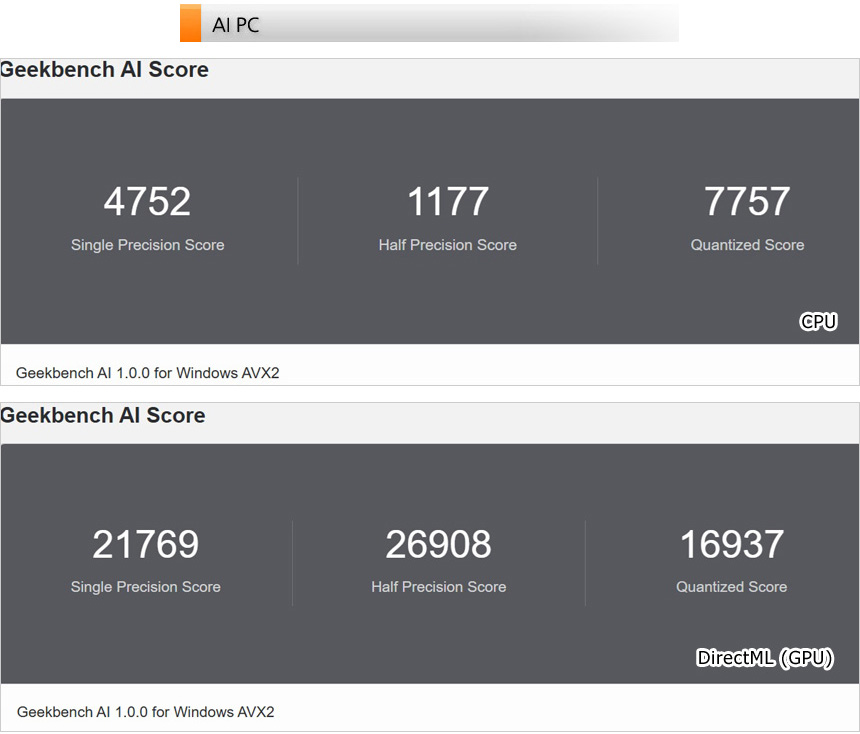
Task: Click the Geekbench AI 1.0.0 footer under DirectML panel
Action: point(146,712)
